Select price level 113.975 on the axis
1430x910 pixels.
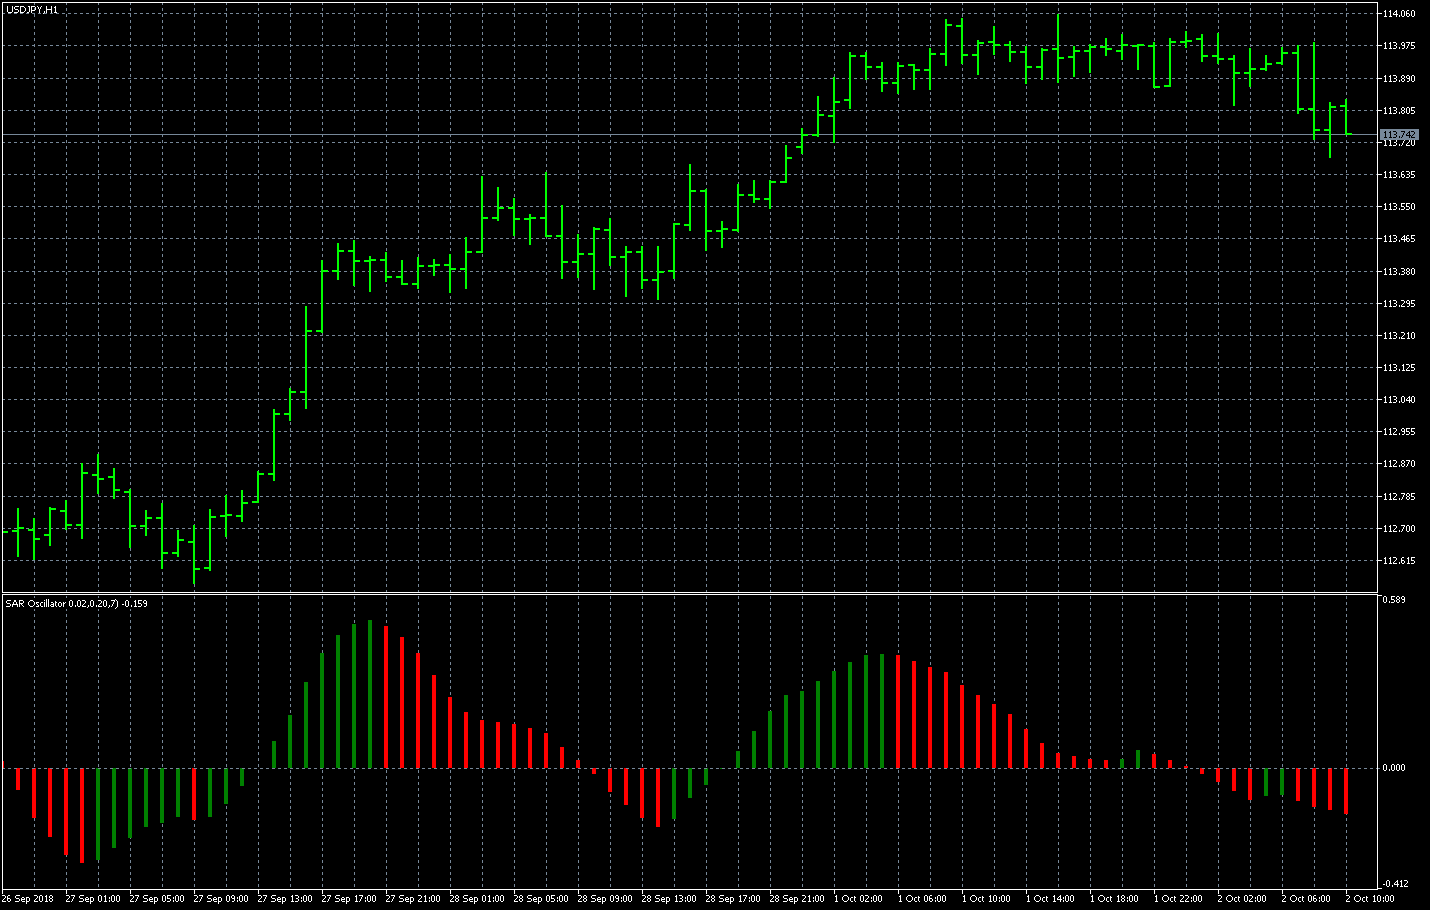tap(1398, 46)
